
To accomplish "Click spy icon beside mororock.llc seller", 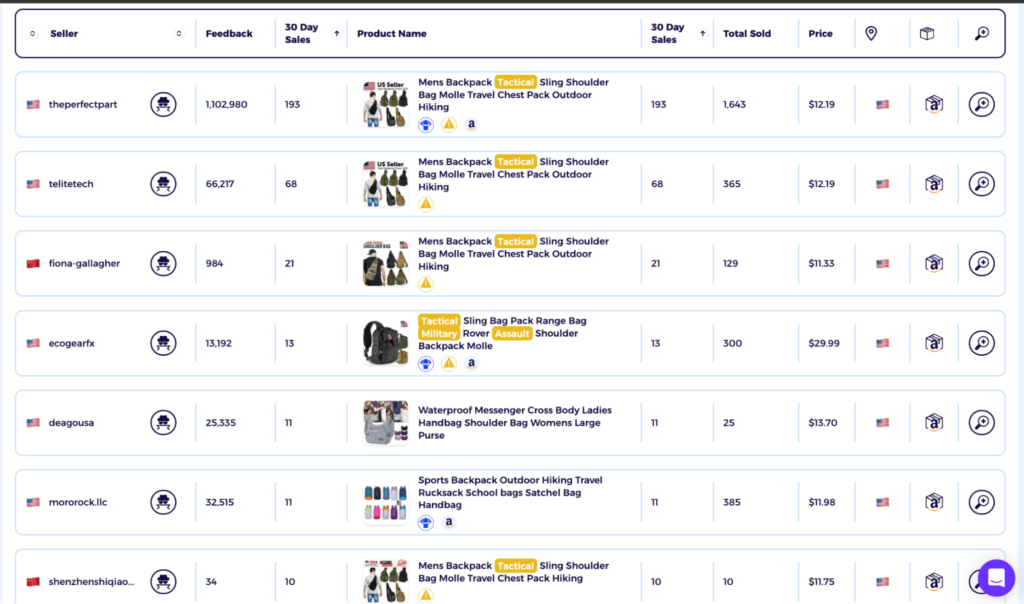I will click(163, 502).
